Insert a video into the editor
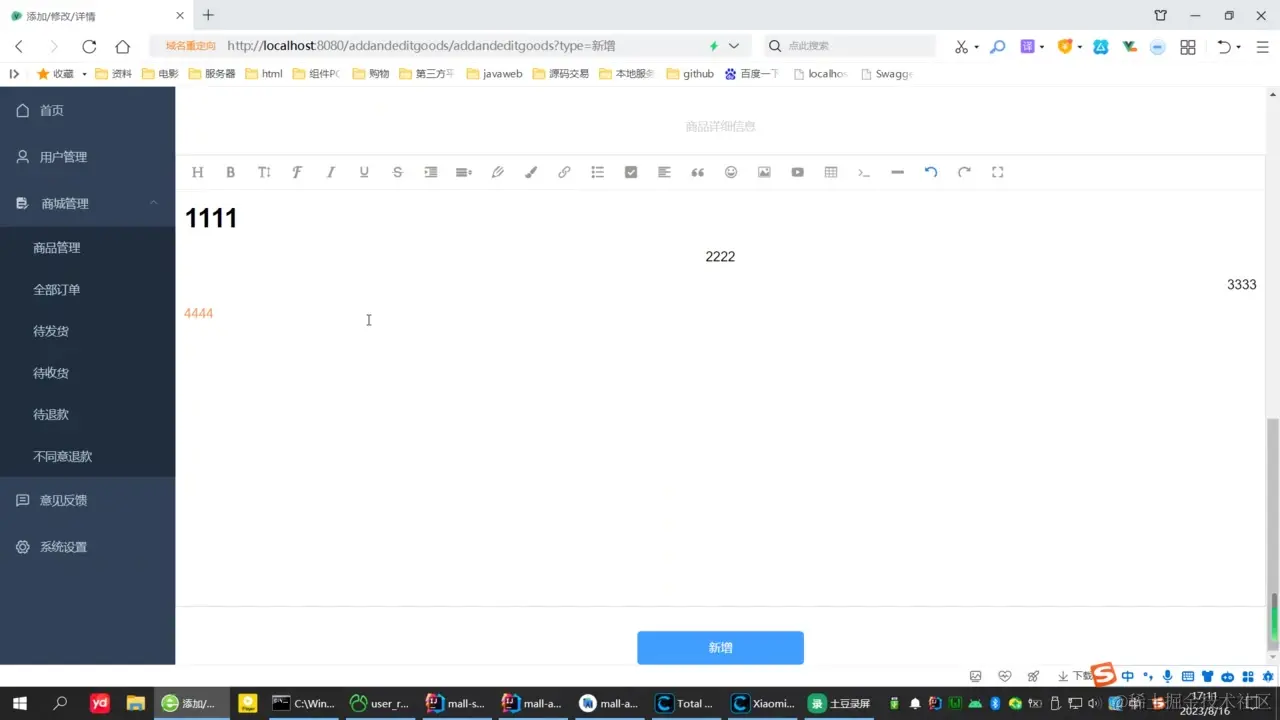The image size is (1280, 720). click(798, 172)
